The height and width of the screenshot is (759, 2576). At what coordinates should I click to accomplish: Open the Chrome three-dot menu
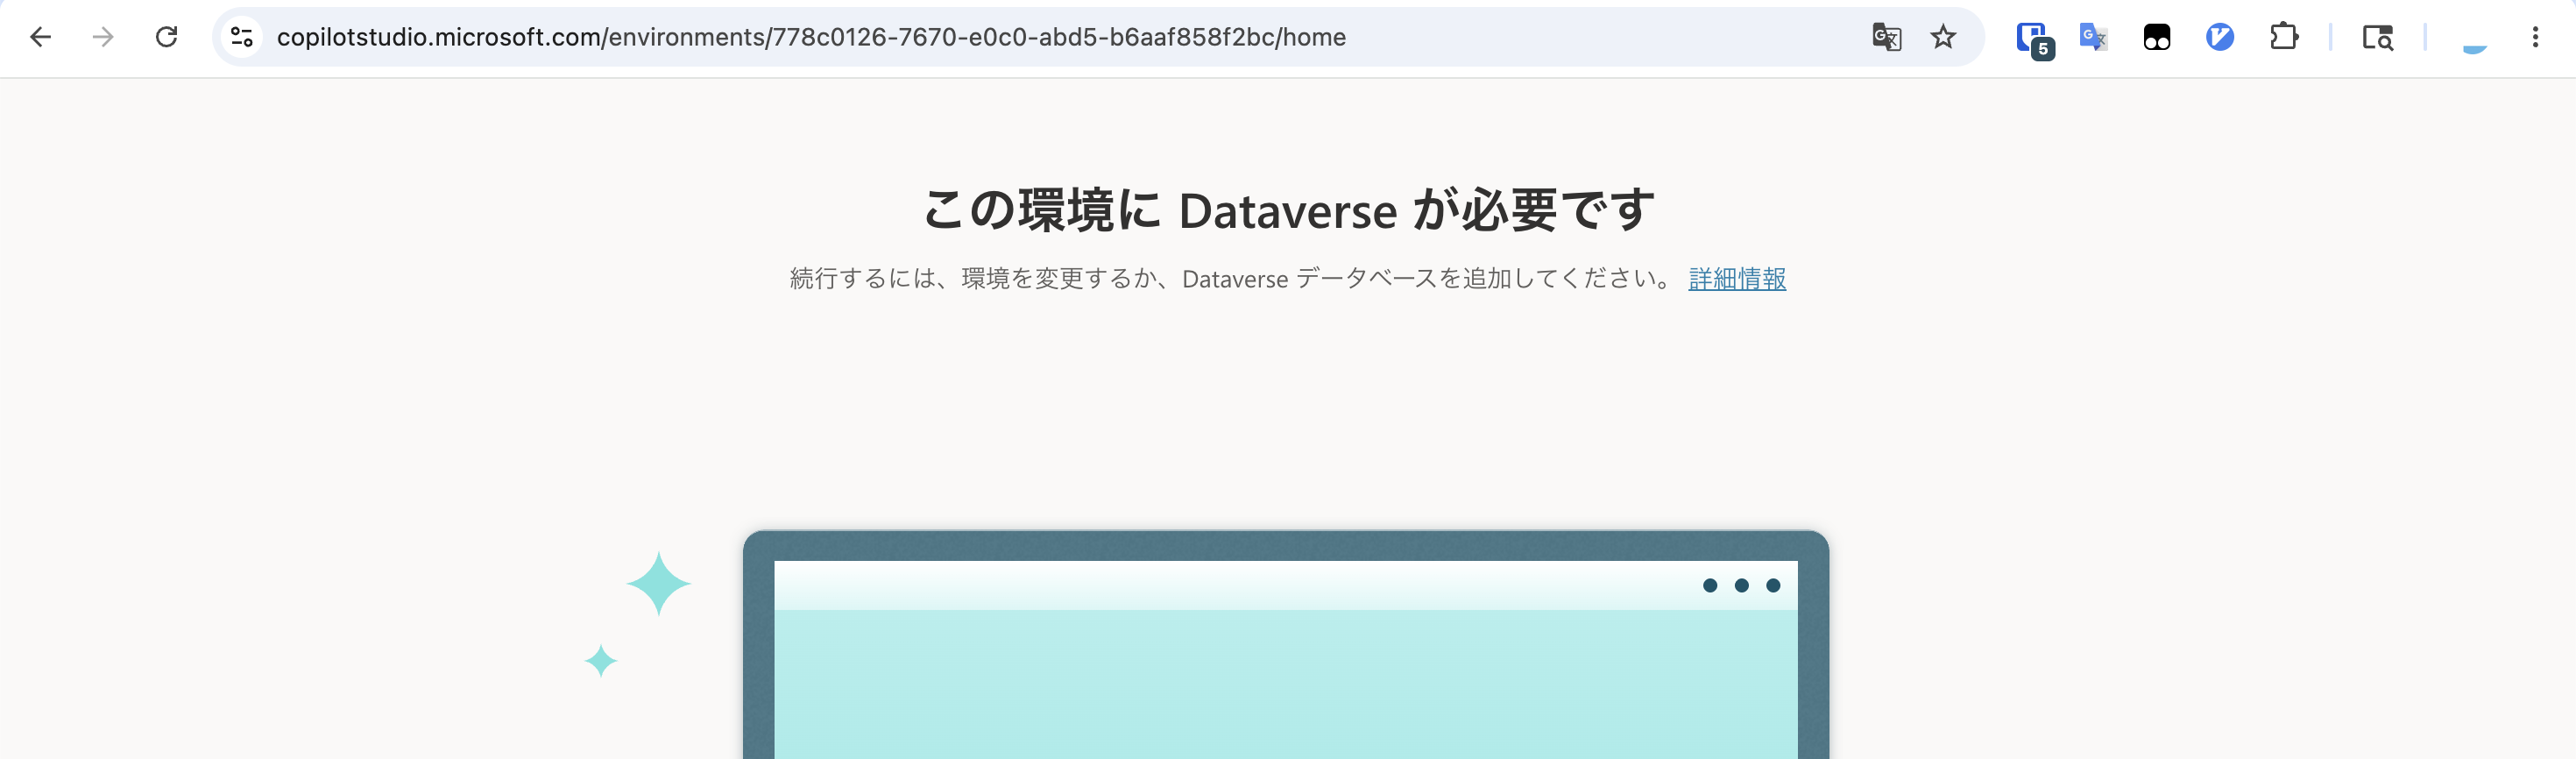pos(2535,37)
